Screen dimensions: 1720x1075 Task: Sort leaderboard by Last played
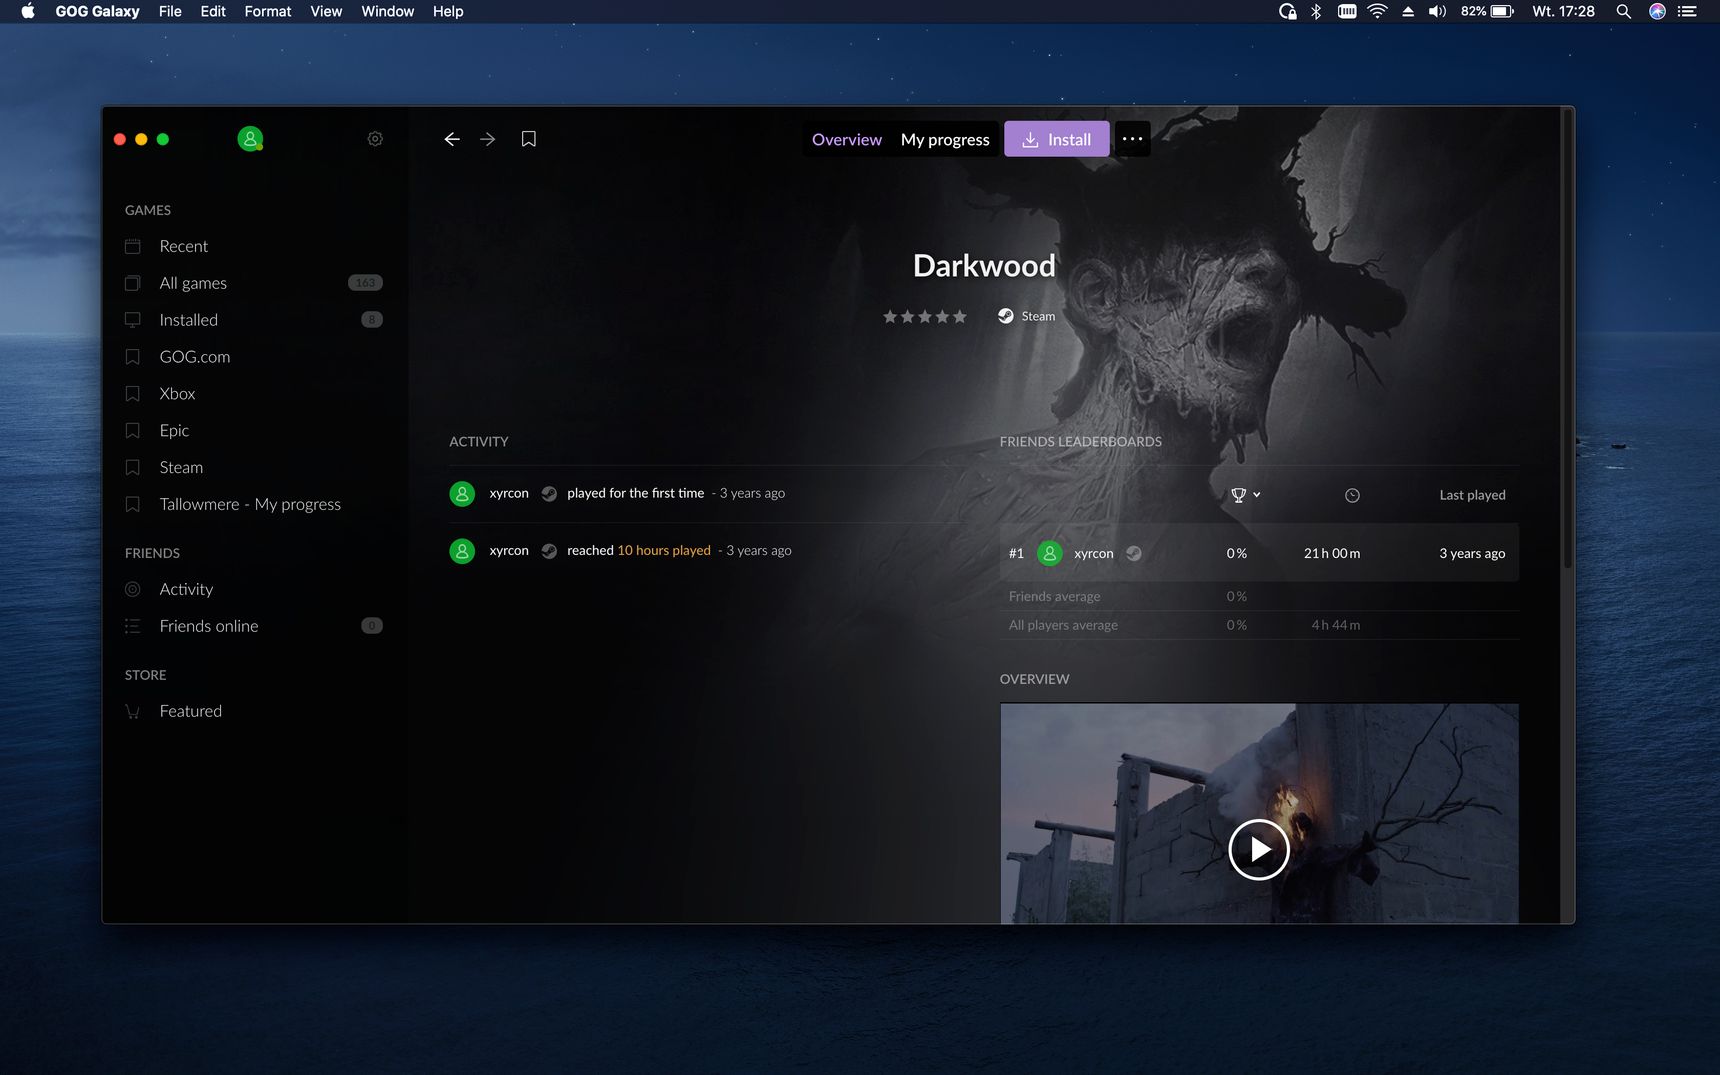point(1472,495)
